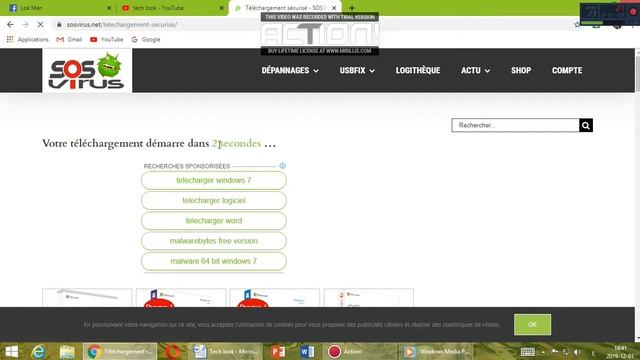
Task: Click the SOS Virus logo
Action: pyautogui.click(x=87, y=71)
